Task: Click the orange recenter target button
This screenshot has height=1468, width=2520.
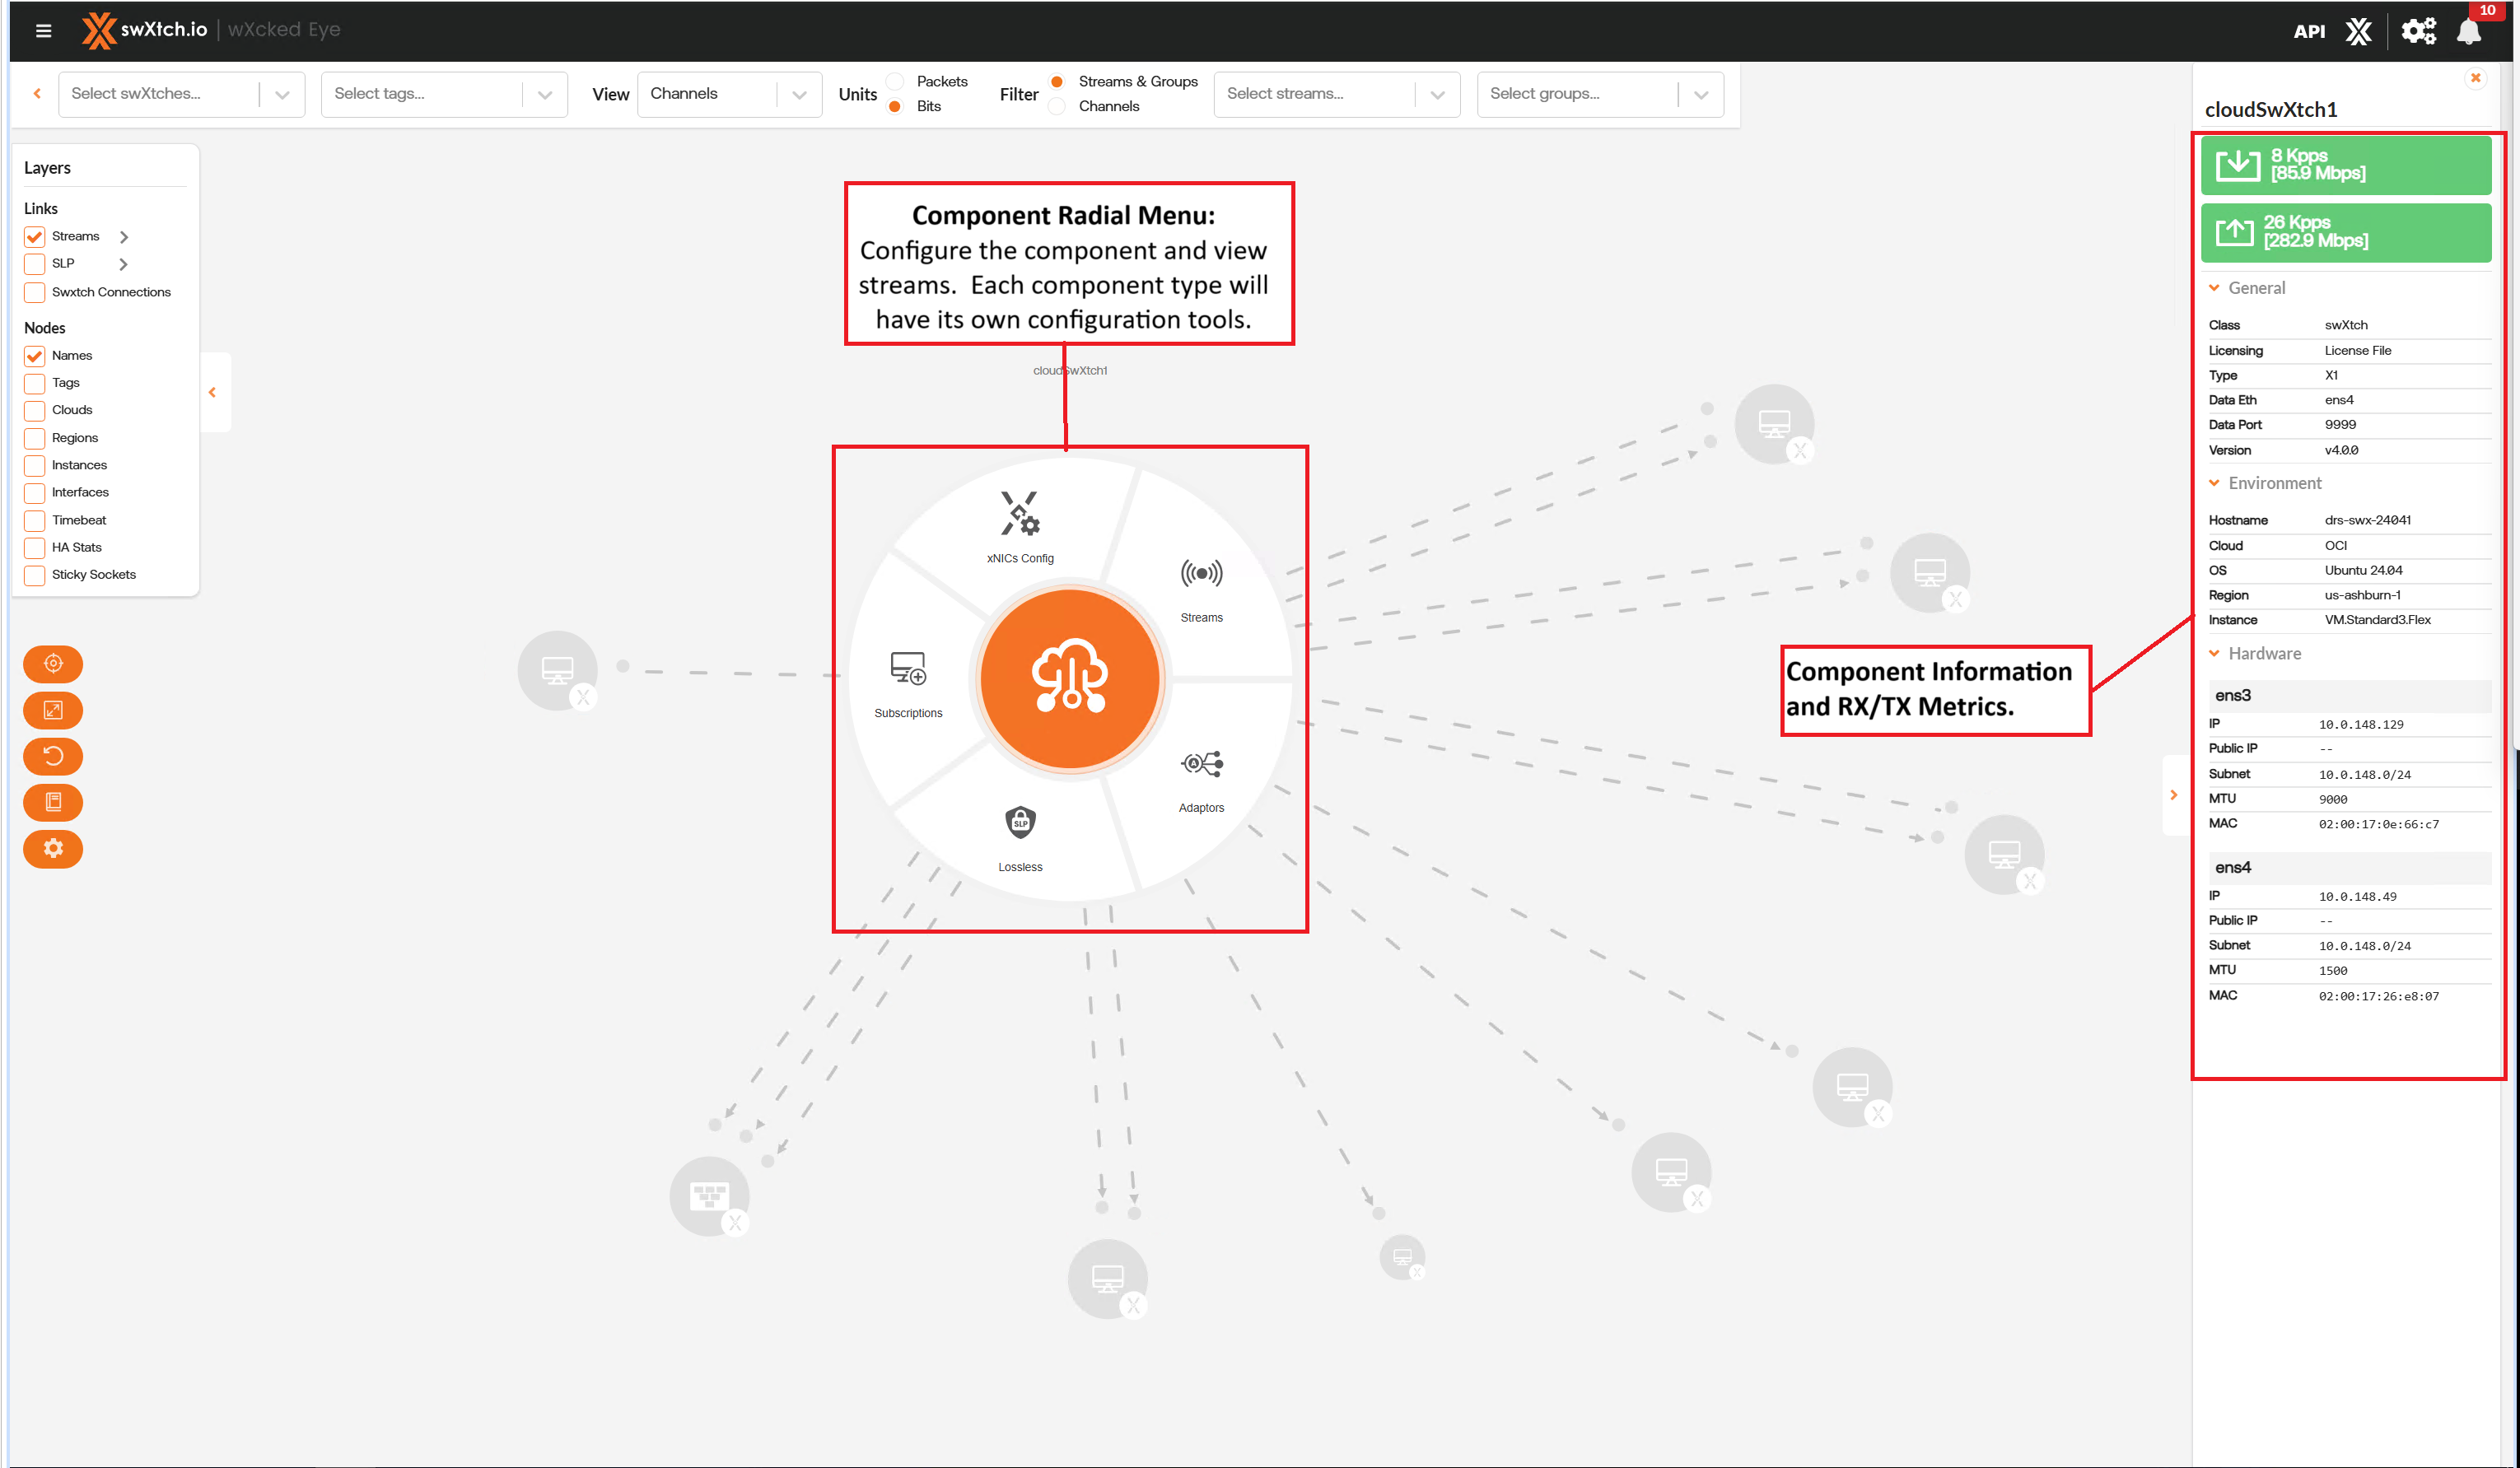Action: point(53,664)
